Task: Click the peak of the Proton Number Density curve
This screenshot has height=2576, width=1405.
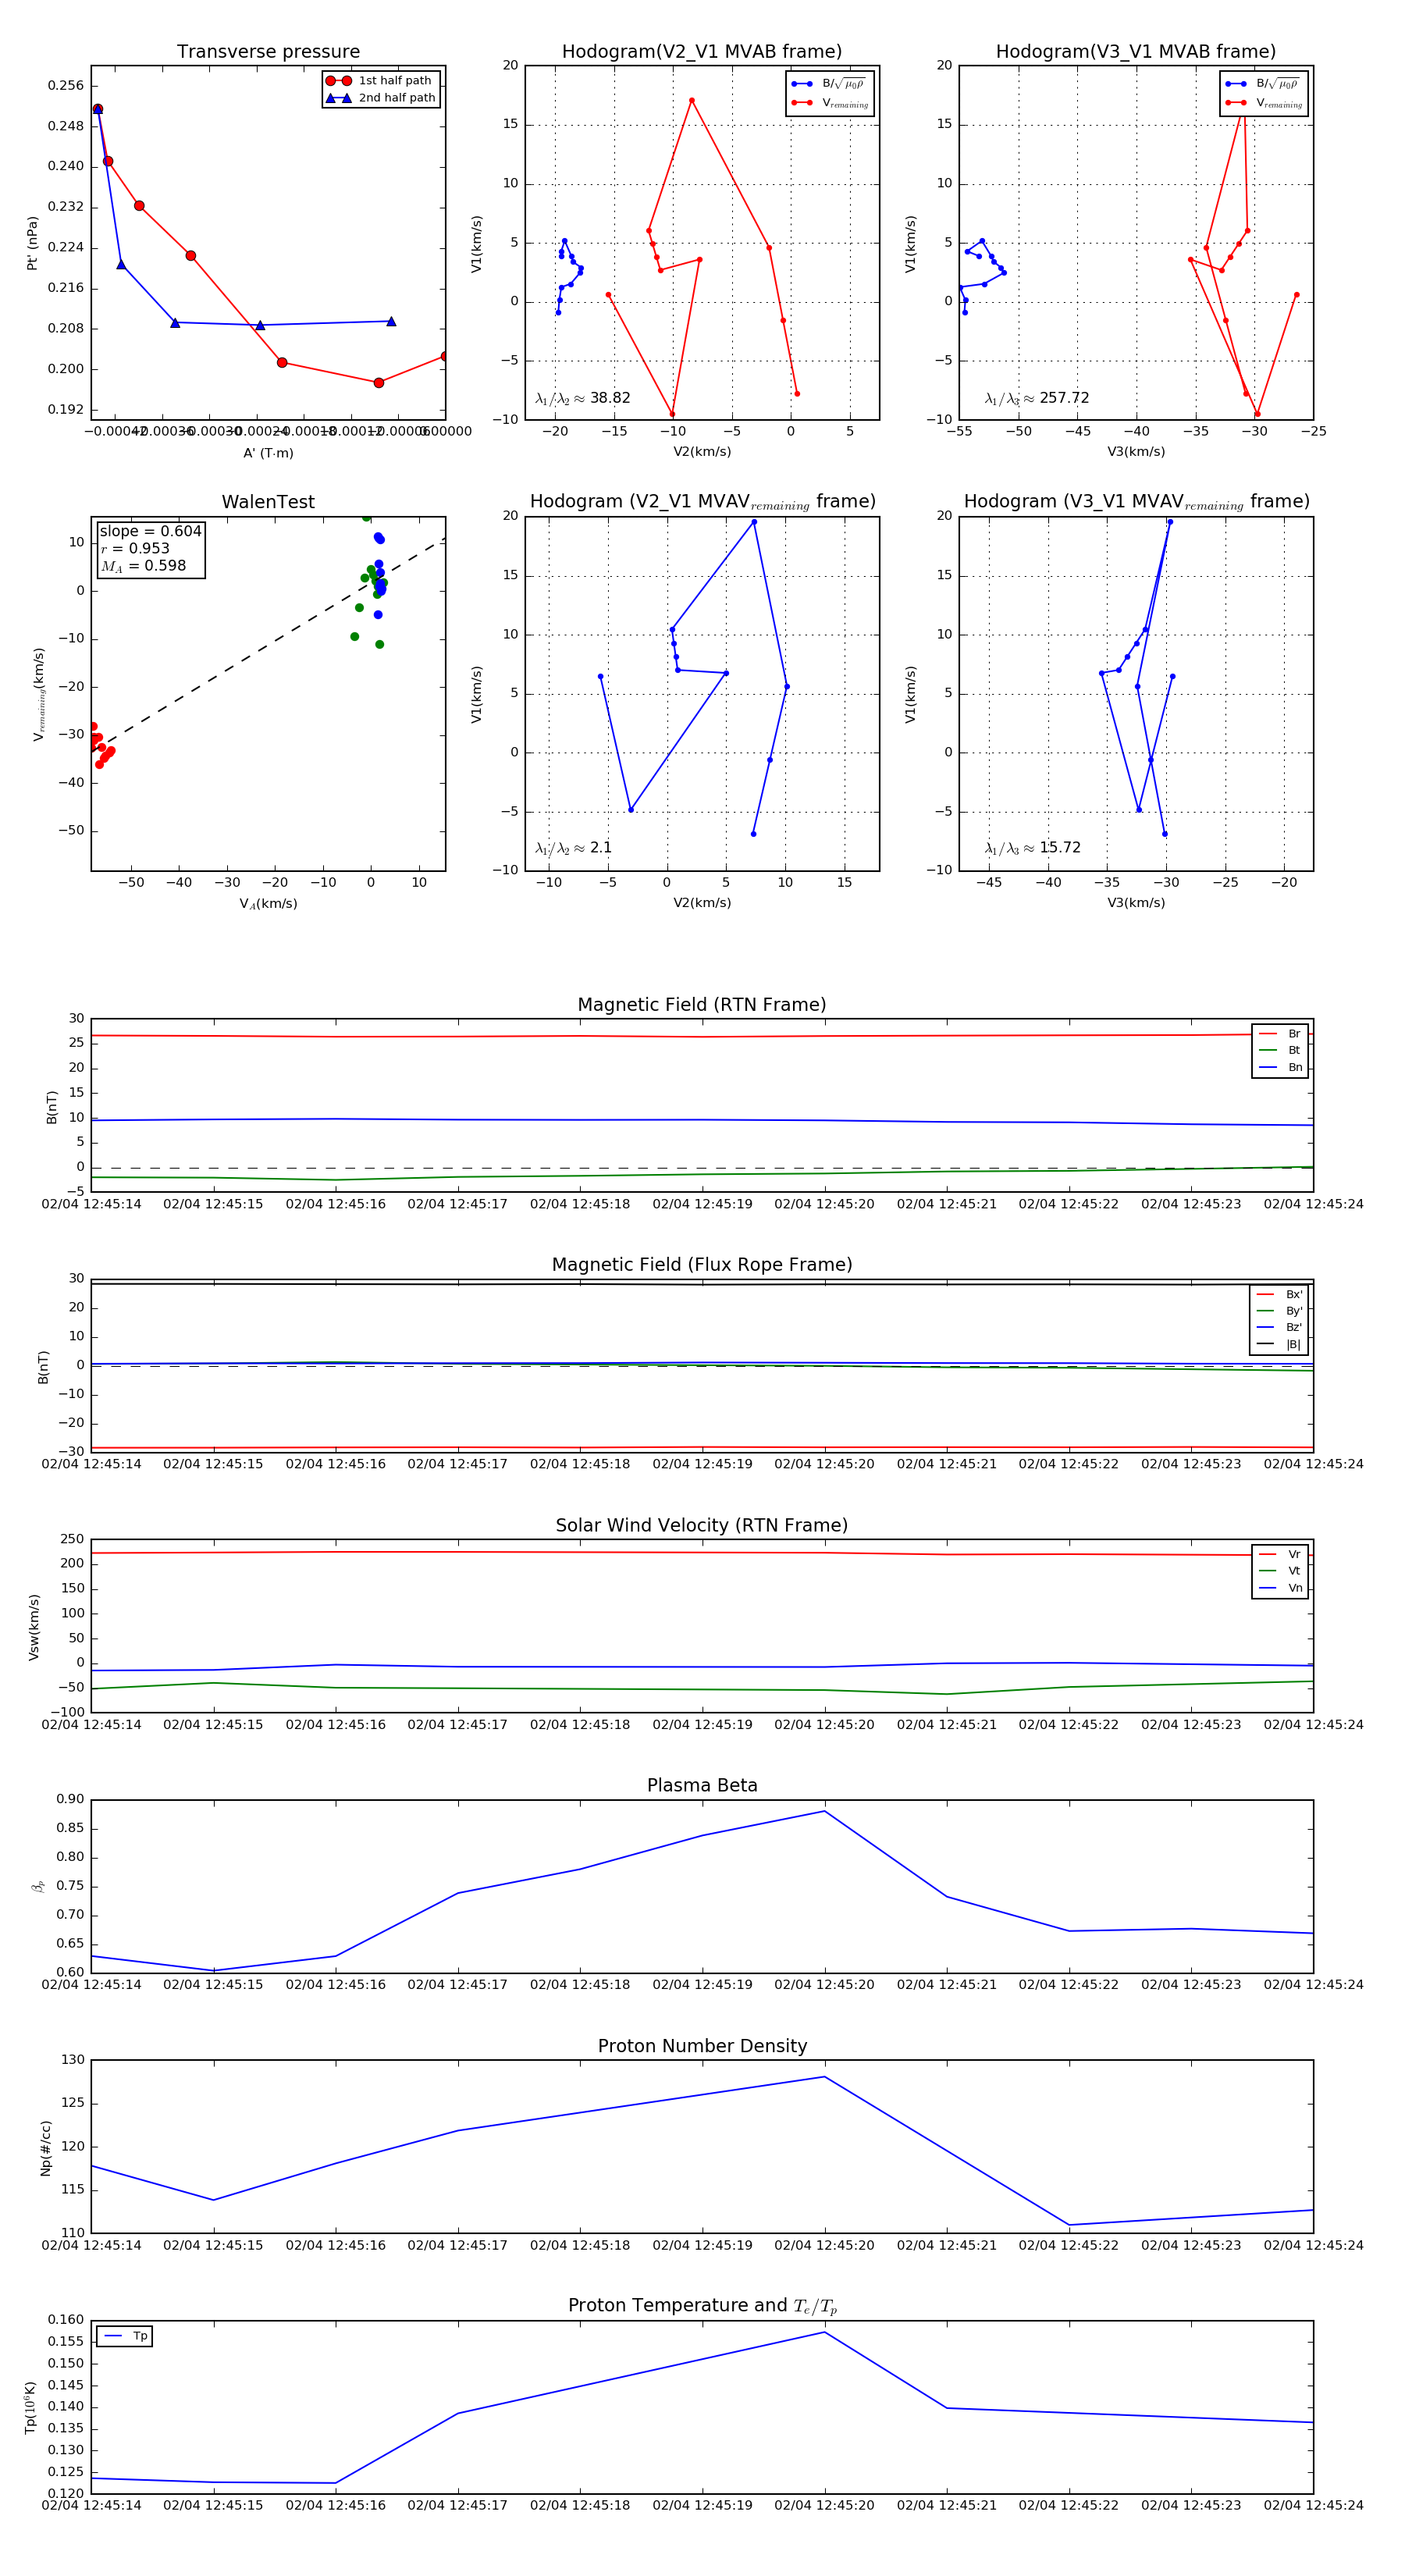Action: pos(824,2077)
